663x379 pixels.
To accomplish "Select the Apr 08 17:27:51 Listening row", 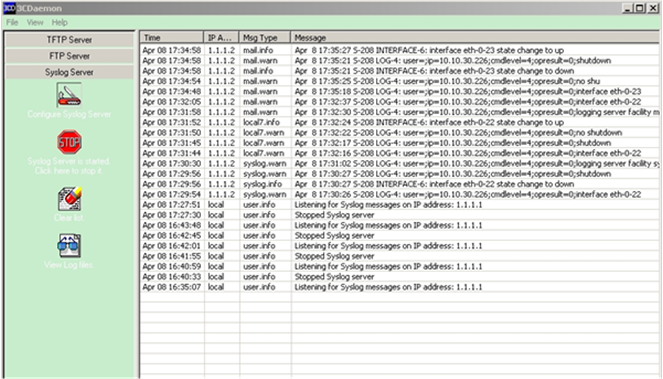I will [400, 205].
